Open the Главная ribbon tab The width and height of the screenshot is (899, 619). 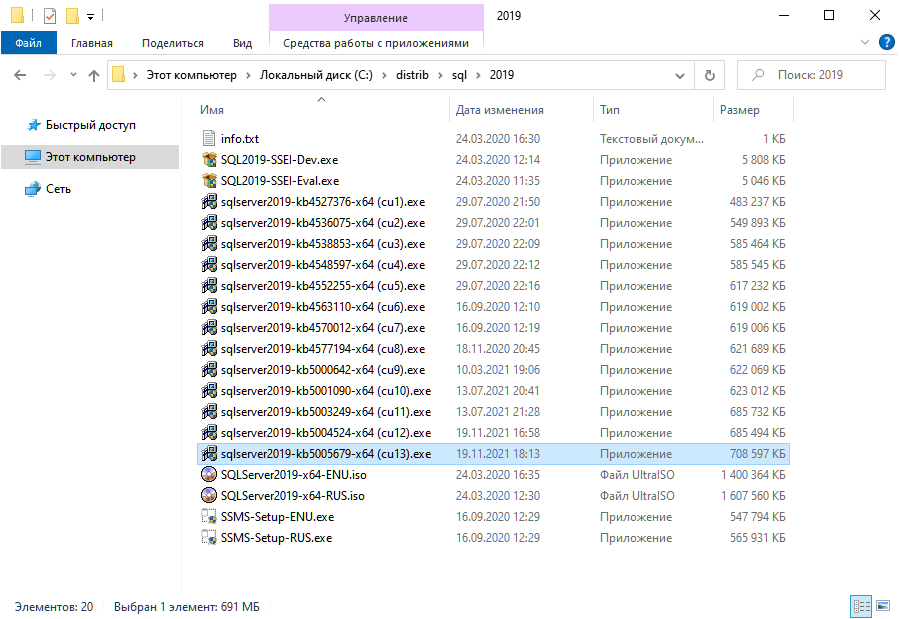[92, 43]
